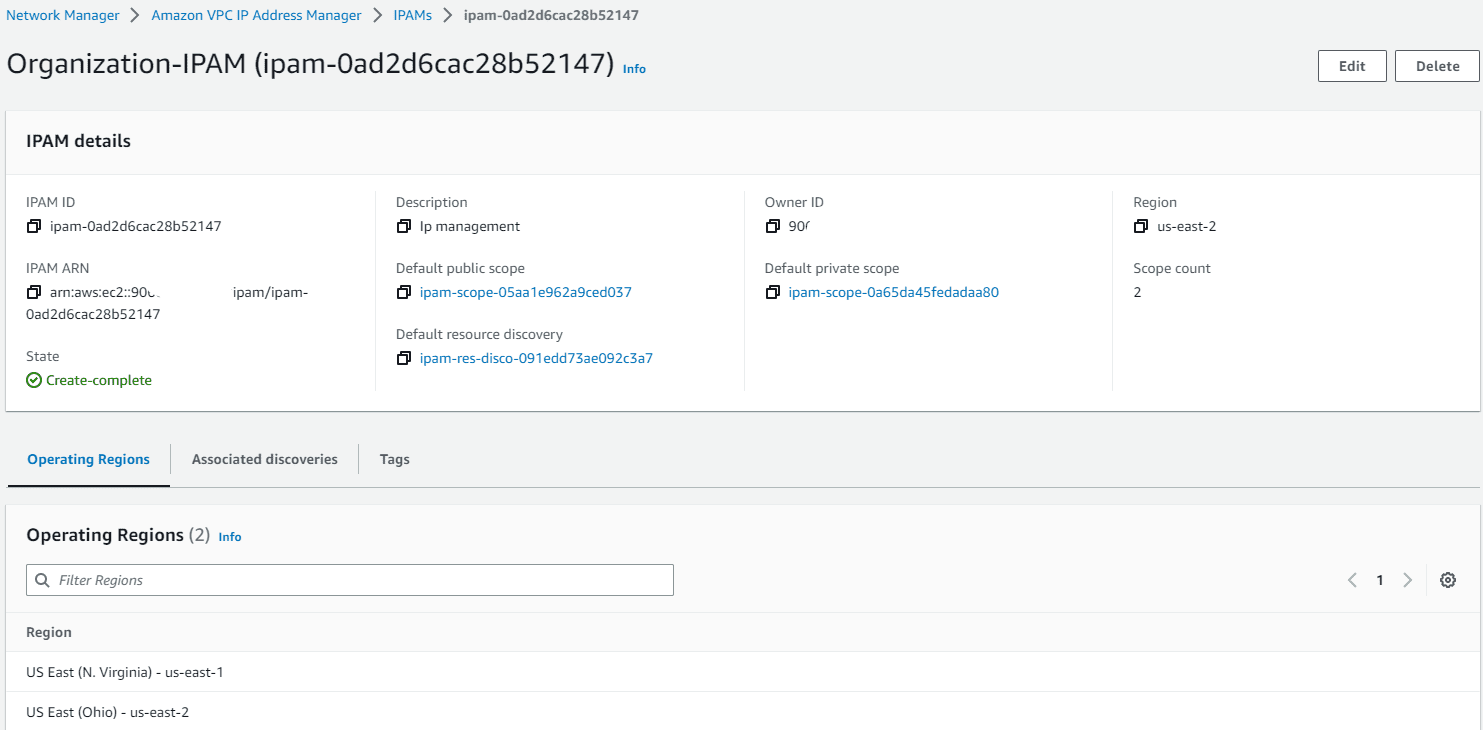The height and width of the screenshot is (730, 1483).
Task: Copy the Owner ID icon
Action: click(x=772, y=226)
